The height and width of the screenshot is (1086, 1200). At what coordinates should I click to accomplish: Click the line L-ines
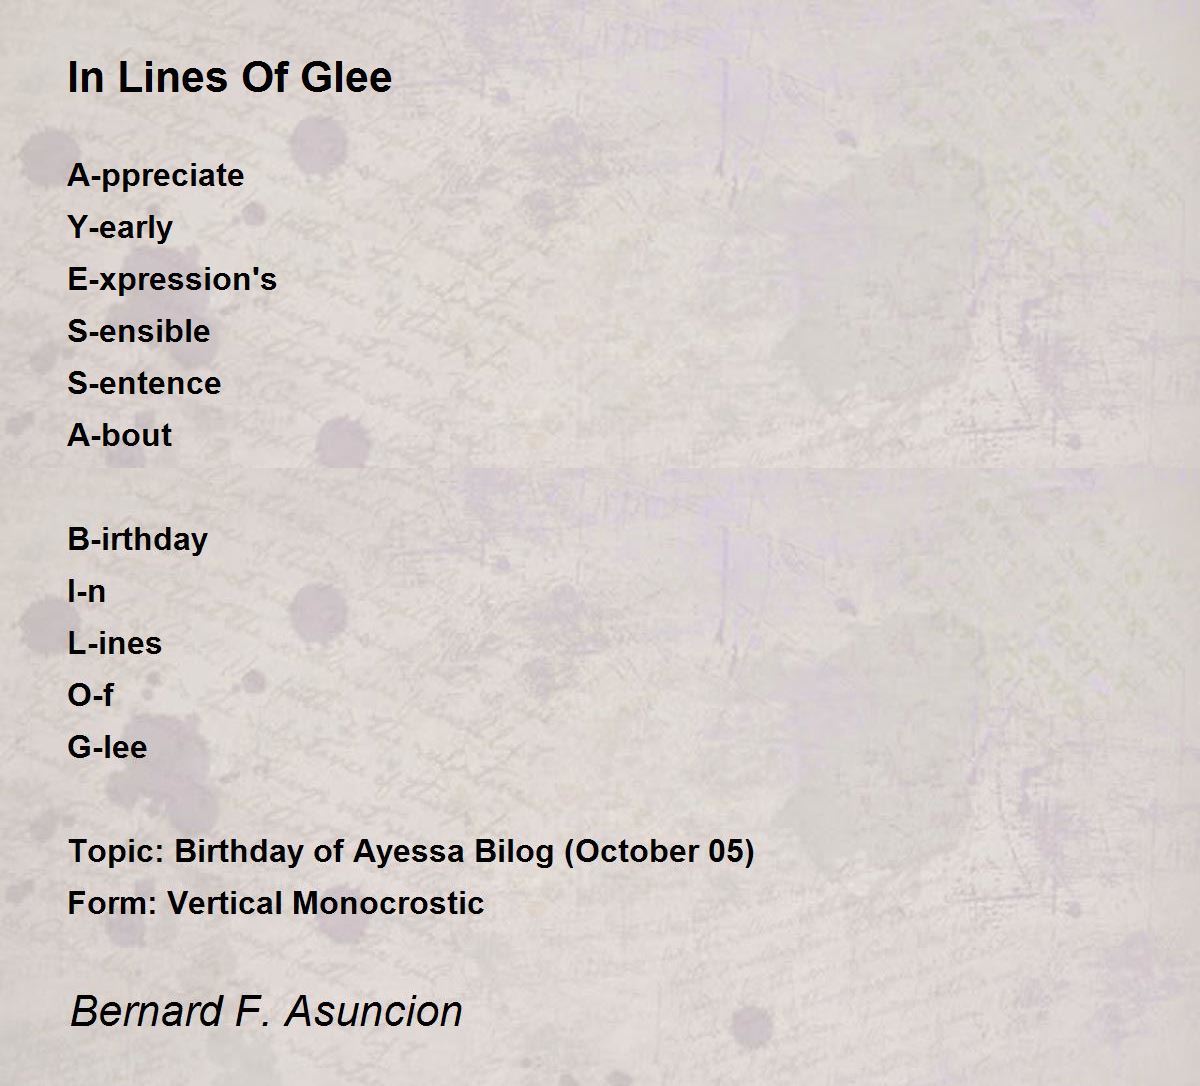point(115,643)
